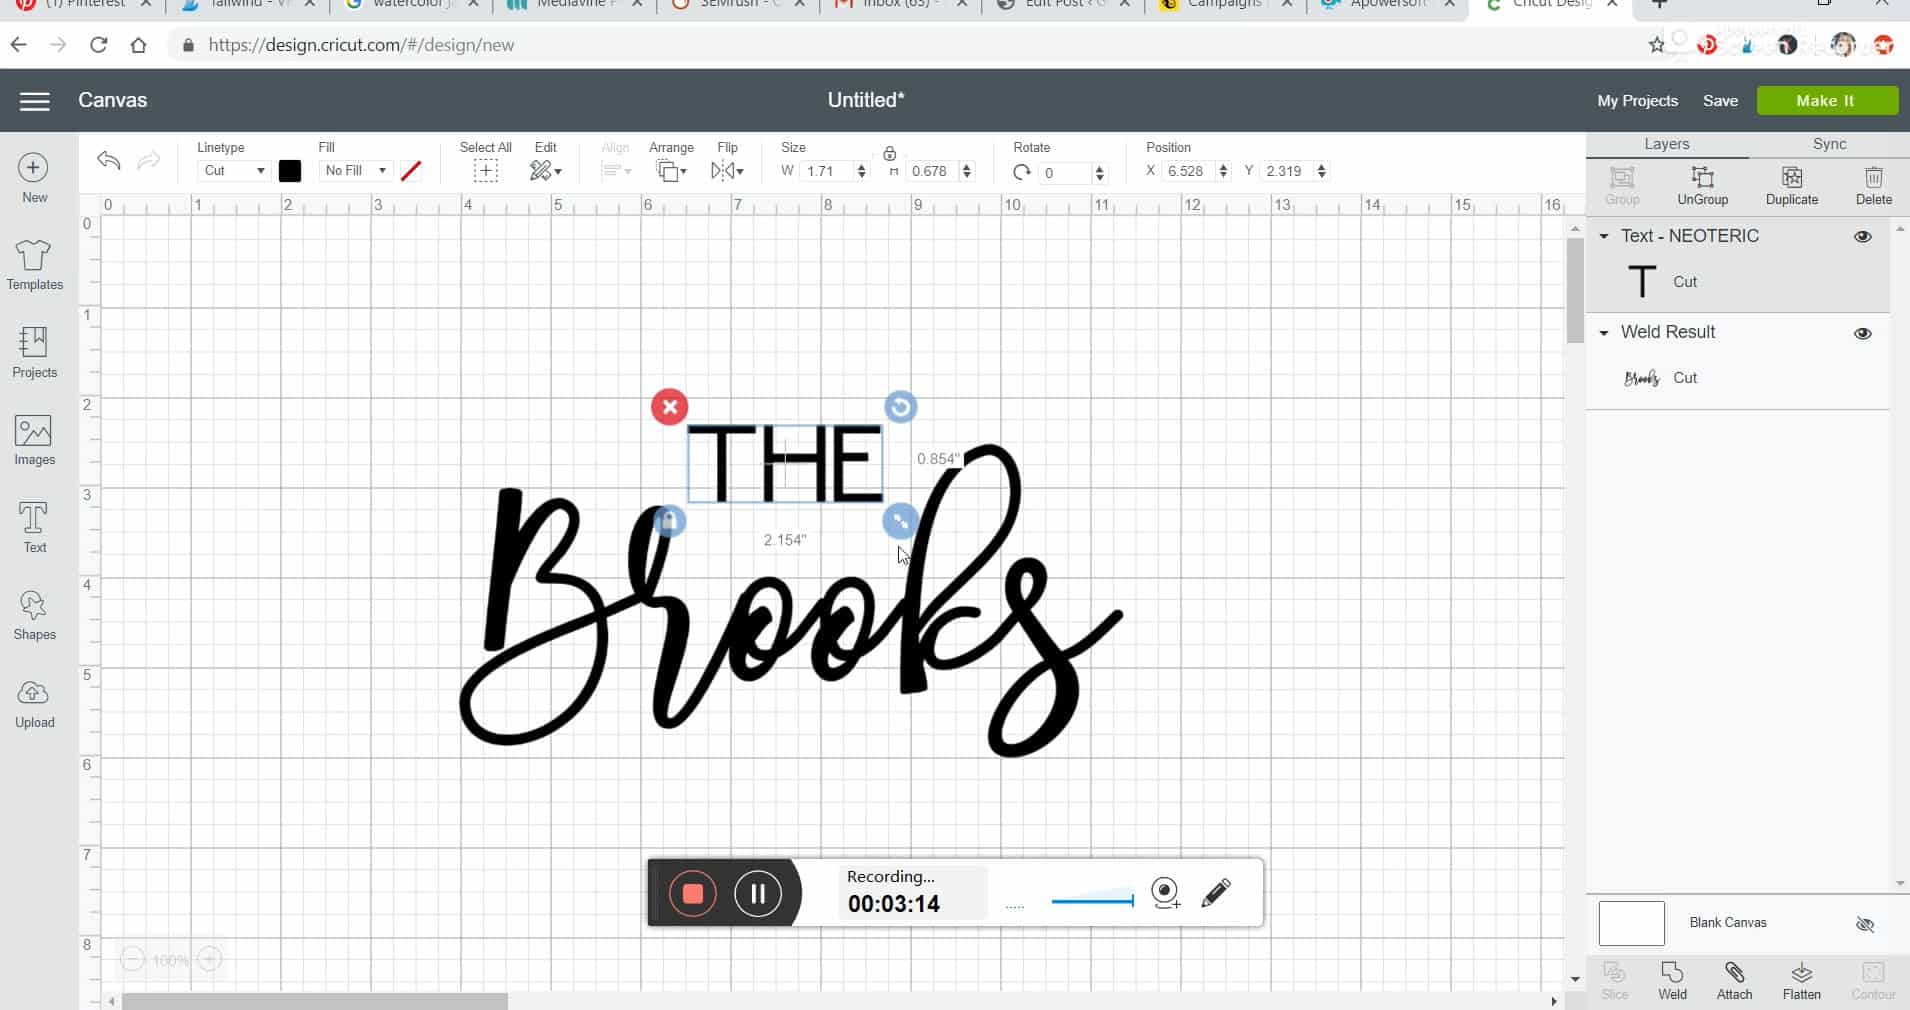The width and height of the screenshot is (1910, 1010).
Task: UnGroup the selected layers
Action: pyautogui.click(x=1702, y=186)
